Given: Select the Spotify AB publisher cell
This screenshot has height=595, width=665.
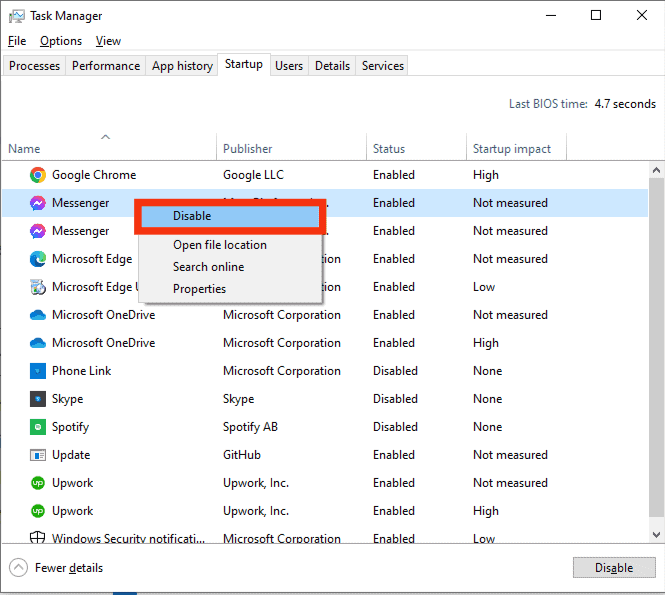Looking at the screenshot, I should (250, 427).
